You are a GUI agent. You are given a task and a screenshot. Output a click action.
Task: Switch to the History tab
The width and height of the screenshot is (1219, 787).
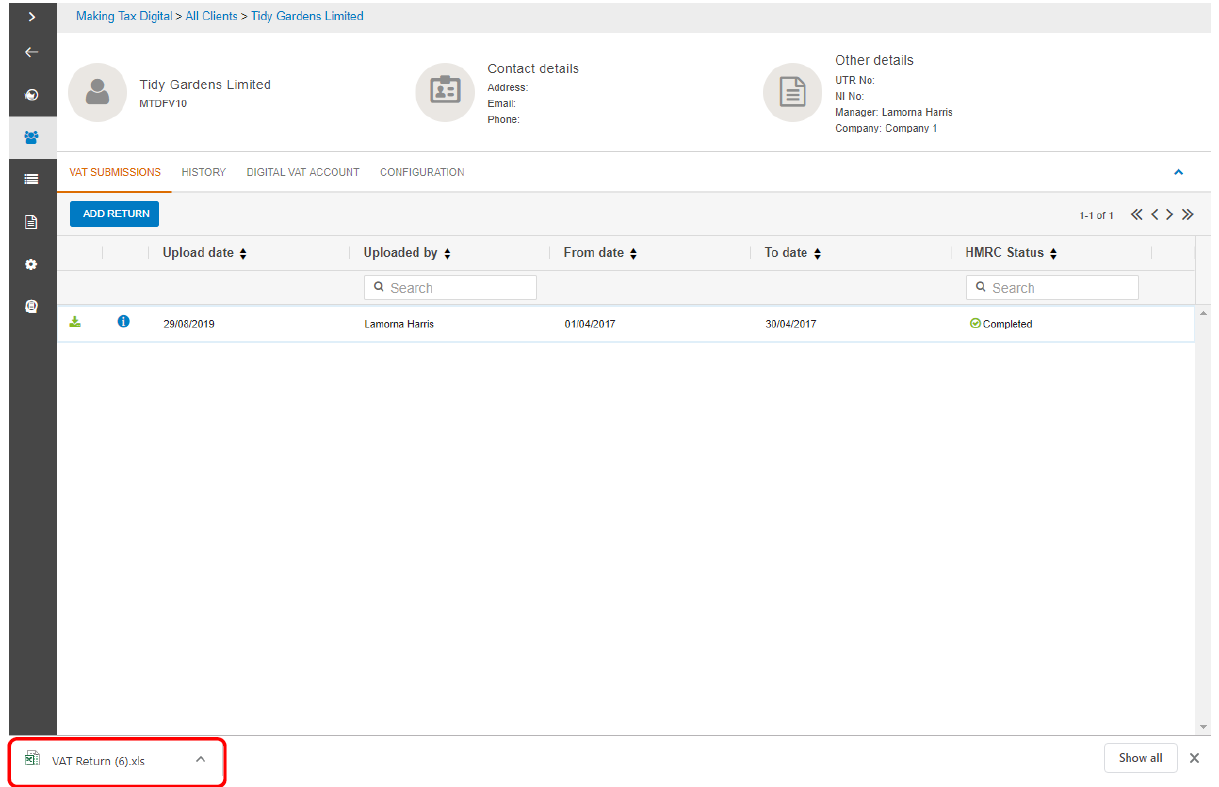(204, 172)
